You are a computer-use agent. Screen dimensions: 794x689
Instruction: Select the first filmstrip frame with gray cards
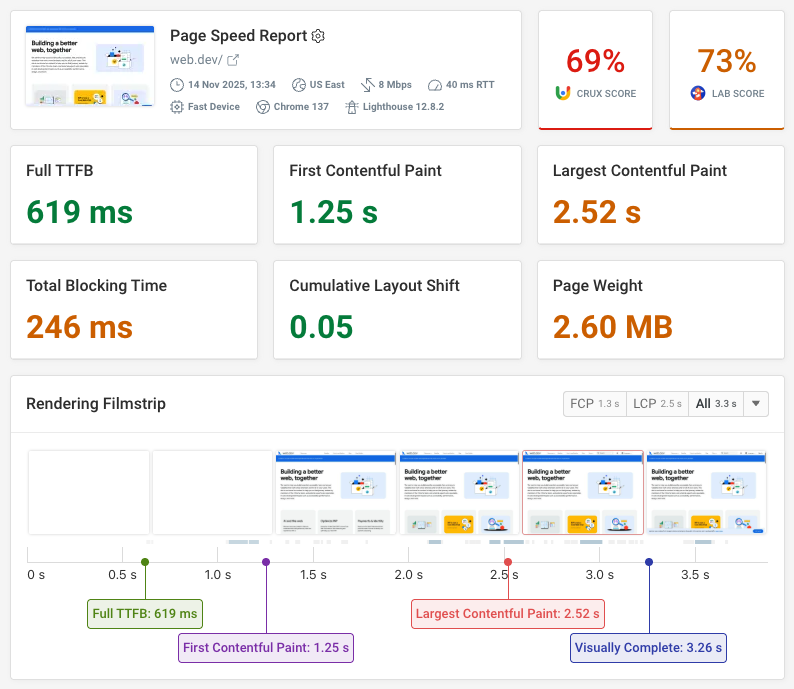pos(336,493)
